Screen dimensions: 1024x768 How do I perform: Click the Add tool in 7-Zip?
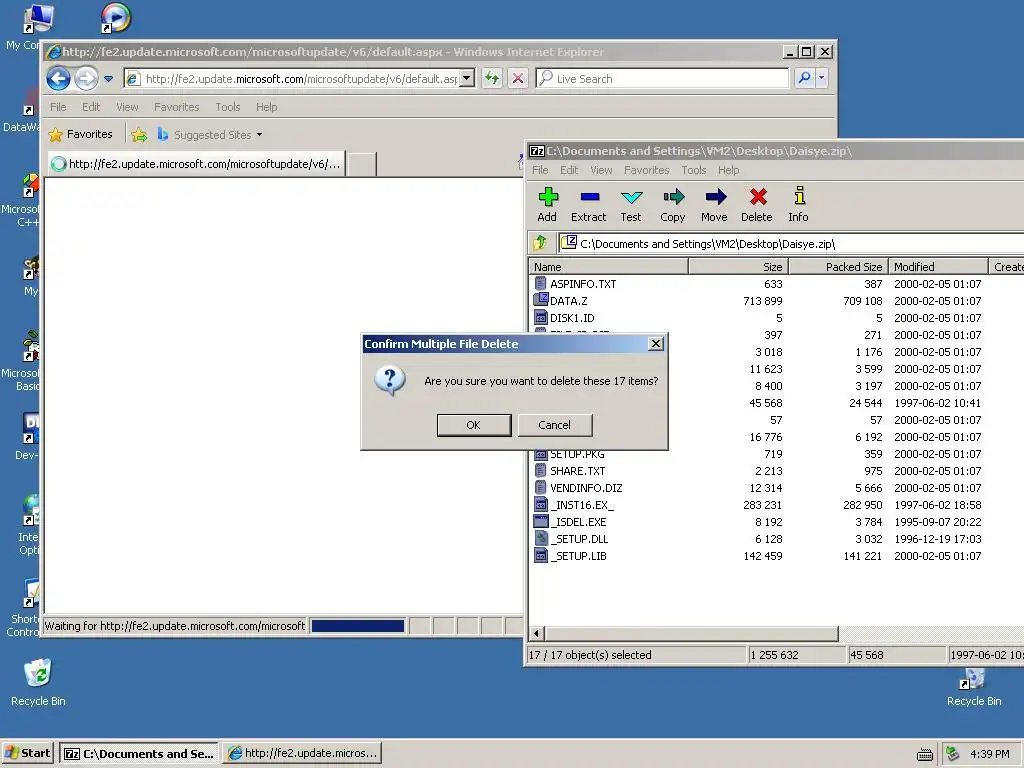pyautogui.click(x=547, y=204)
